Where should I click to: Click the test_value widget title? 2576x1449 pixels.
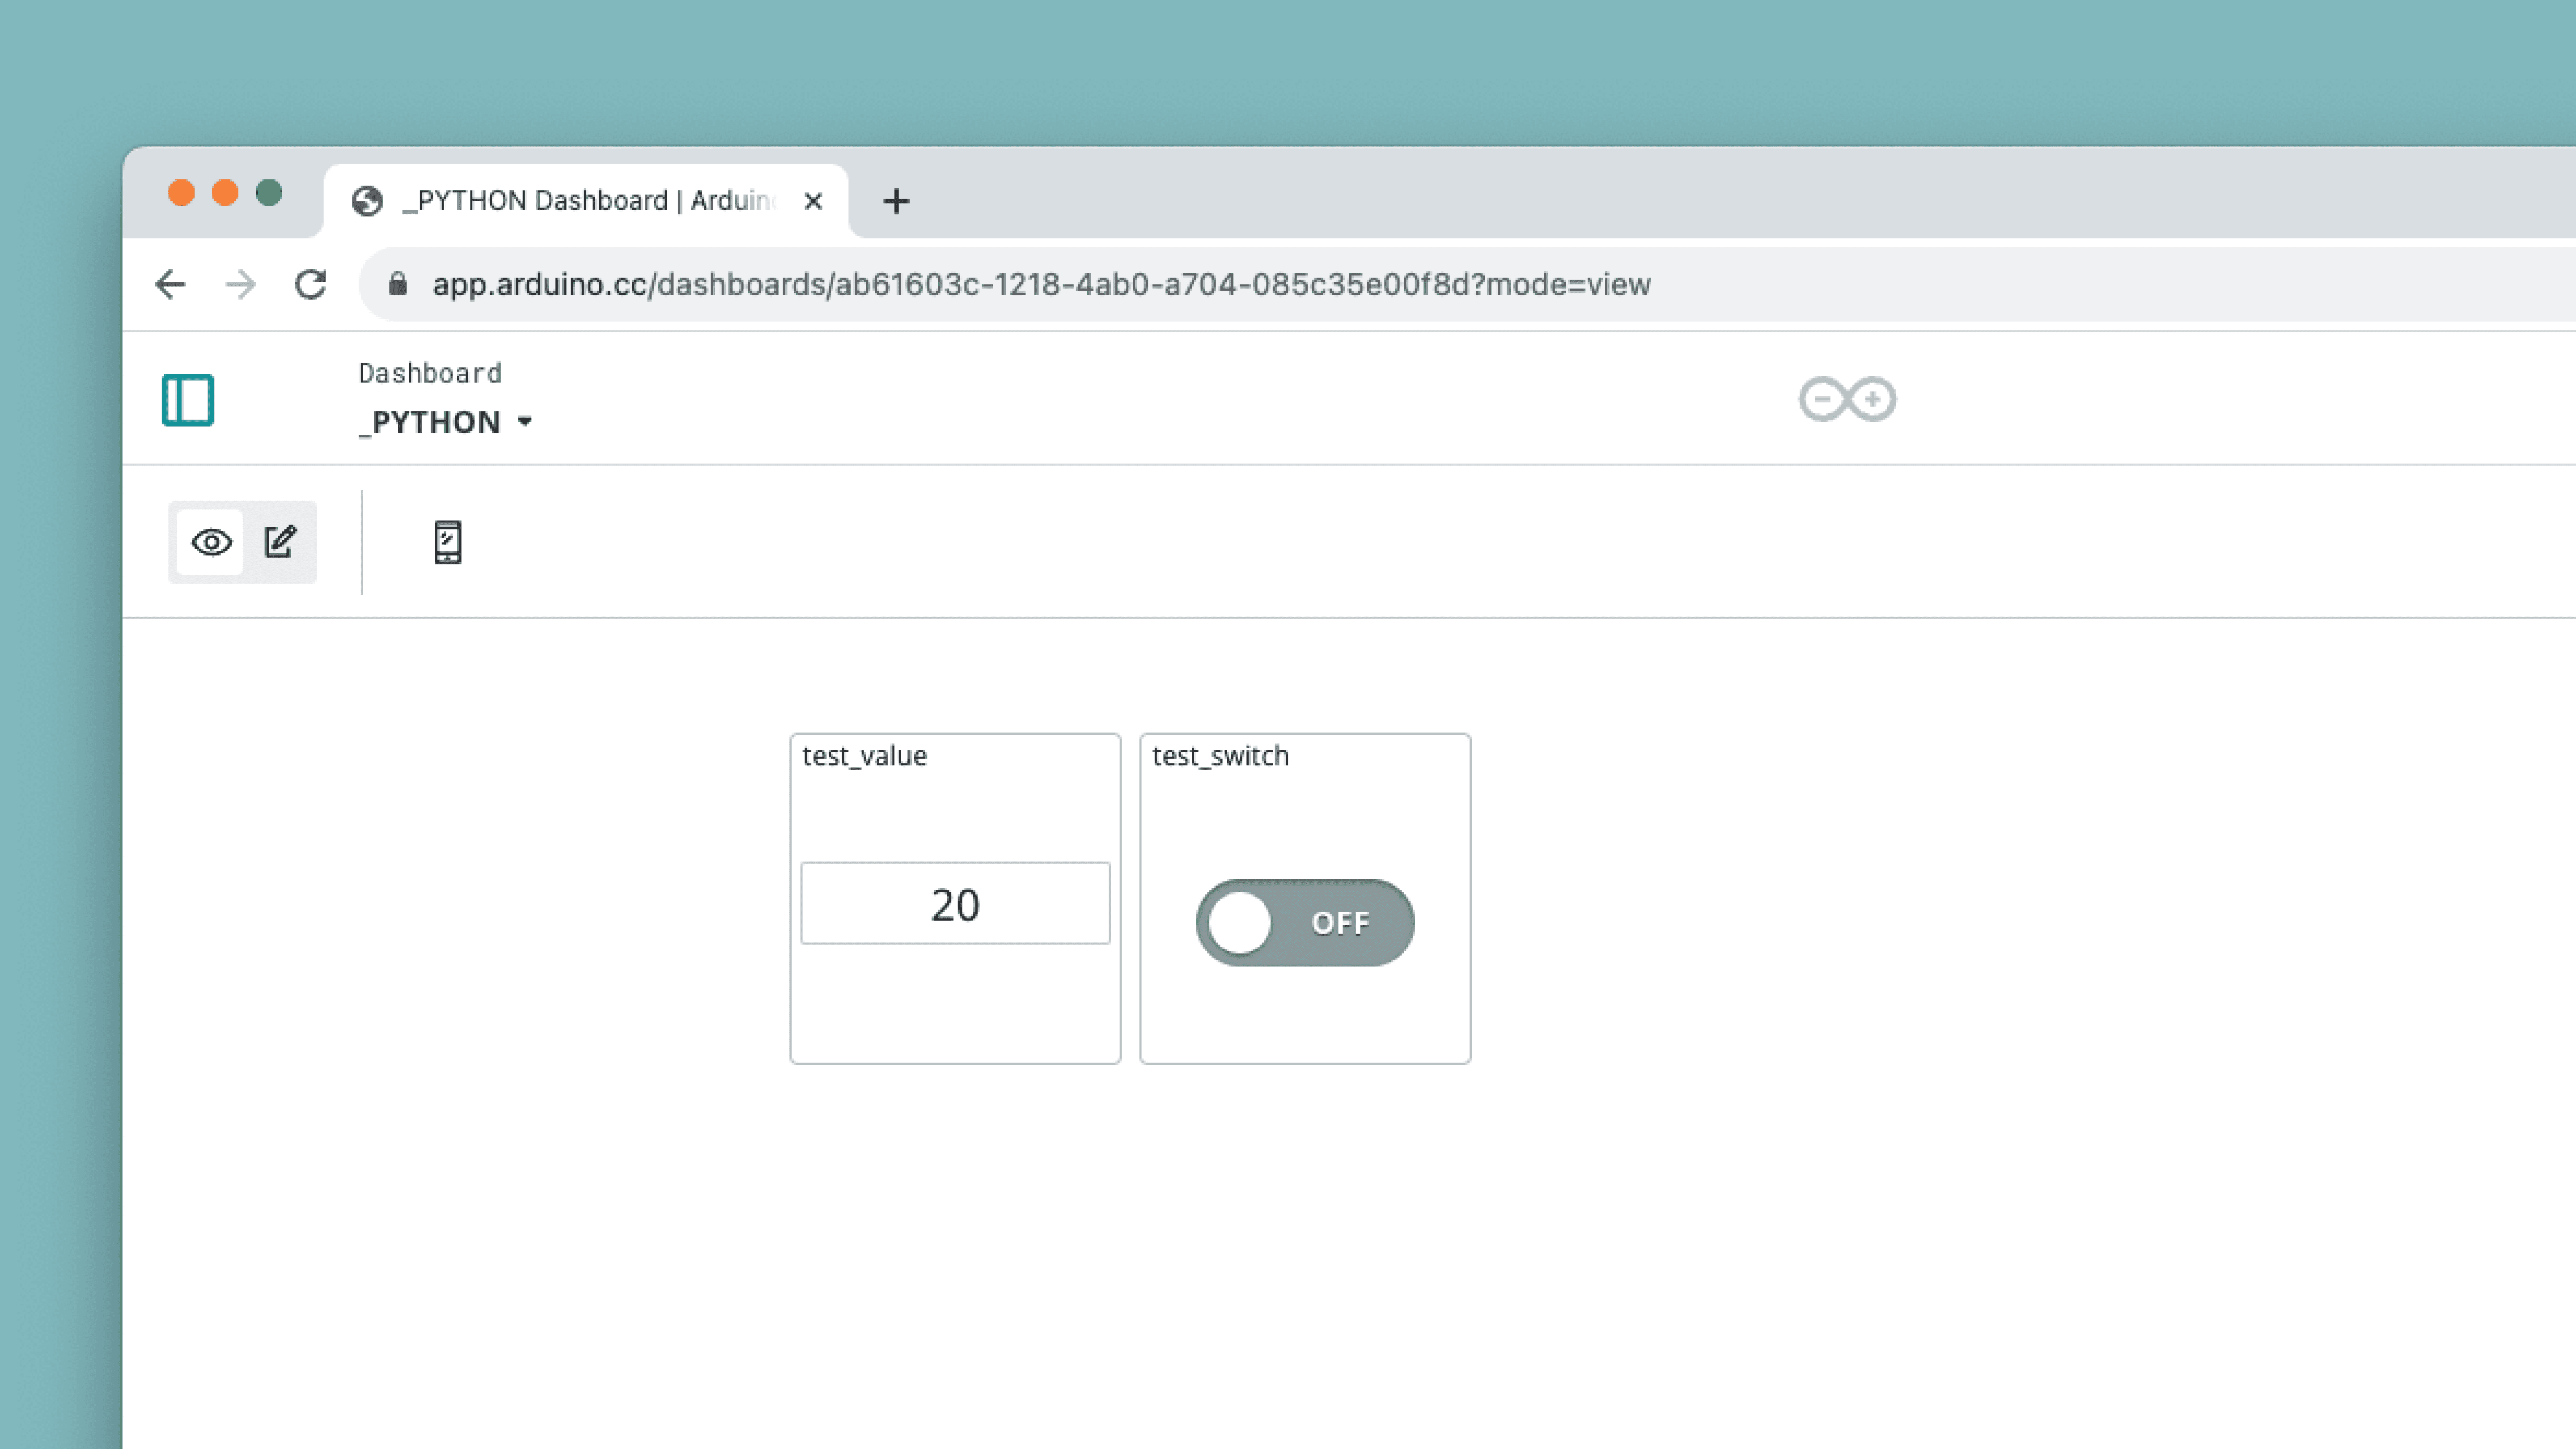coord(864,756)
